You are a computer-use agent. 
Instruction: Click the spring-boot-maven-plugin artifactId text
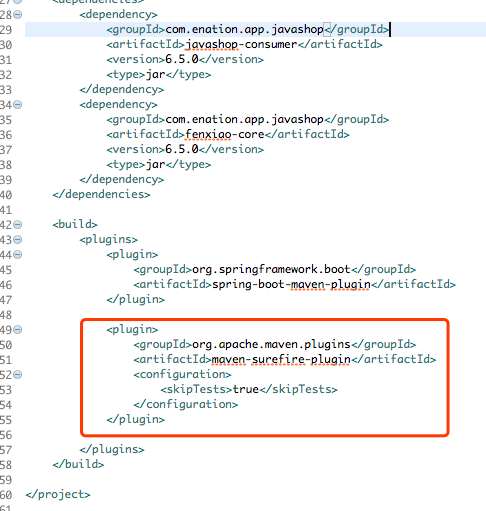point(291,284)
